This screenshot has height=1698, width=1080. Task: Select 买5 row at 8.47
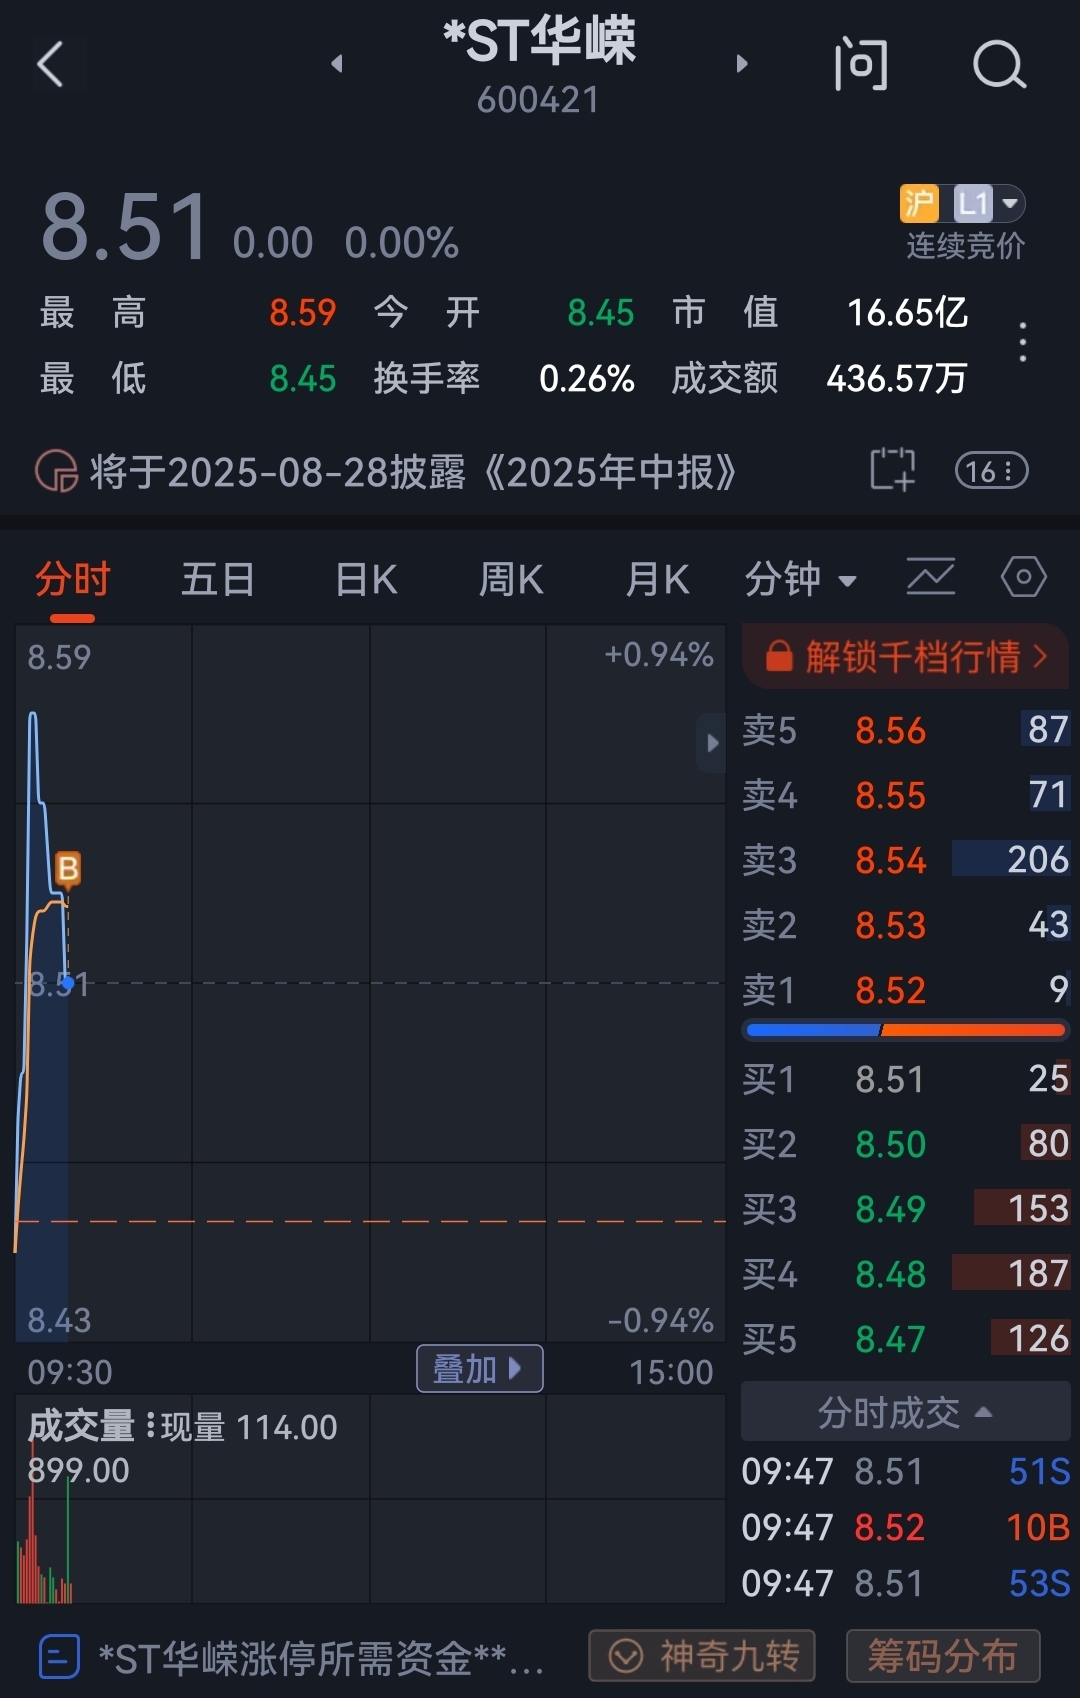[x=905, y=1339]
